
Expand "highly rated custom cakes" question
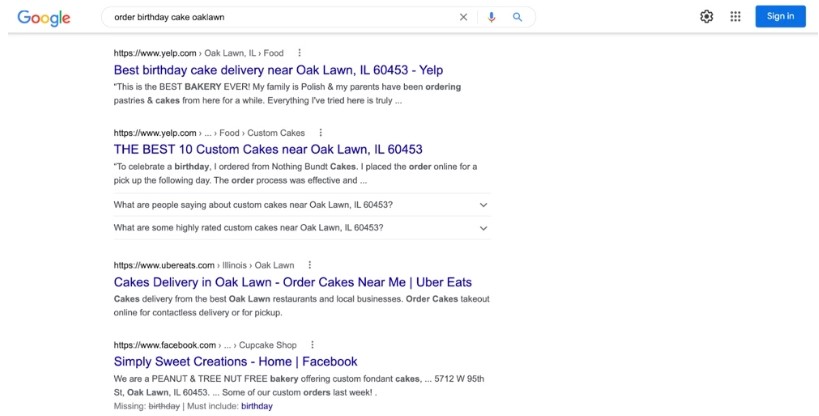coord(483,228)
